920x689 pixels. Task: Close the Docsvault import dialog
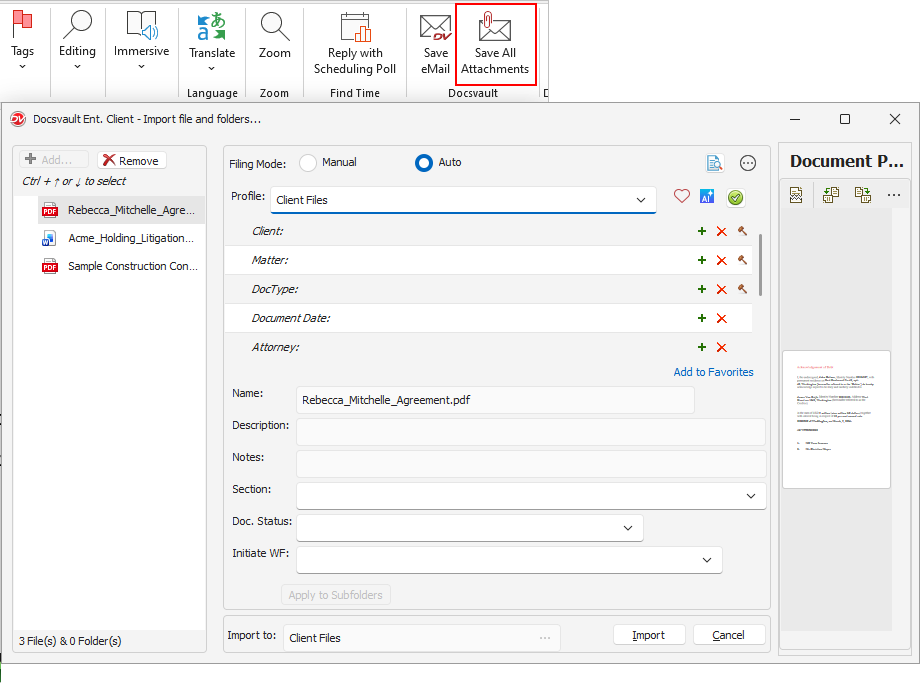(894, 119)
